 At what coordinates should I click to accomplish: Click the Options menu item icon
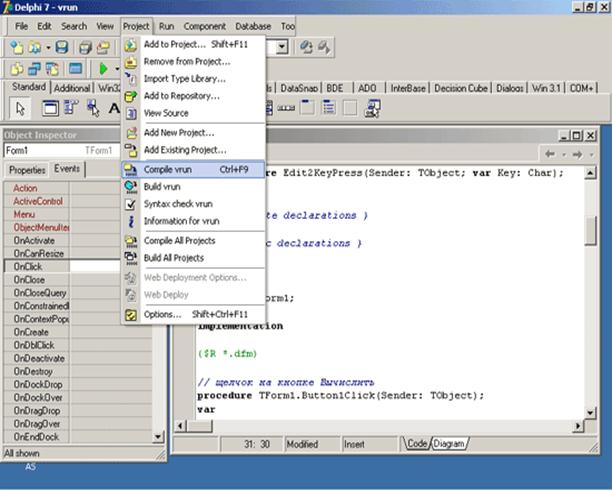131,315
